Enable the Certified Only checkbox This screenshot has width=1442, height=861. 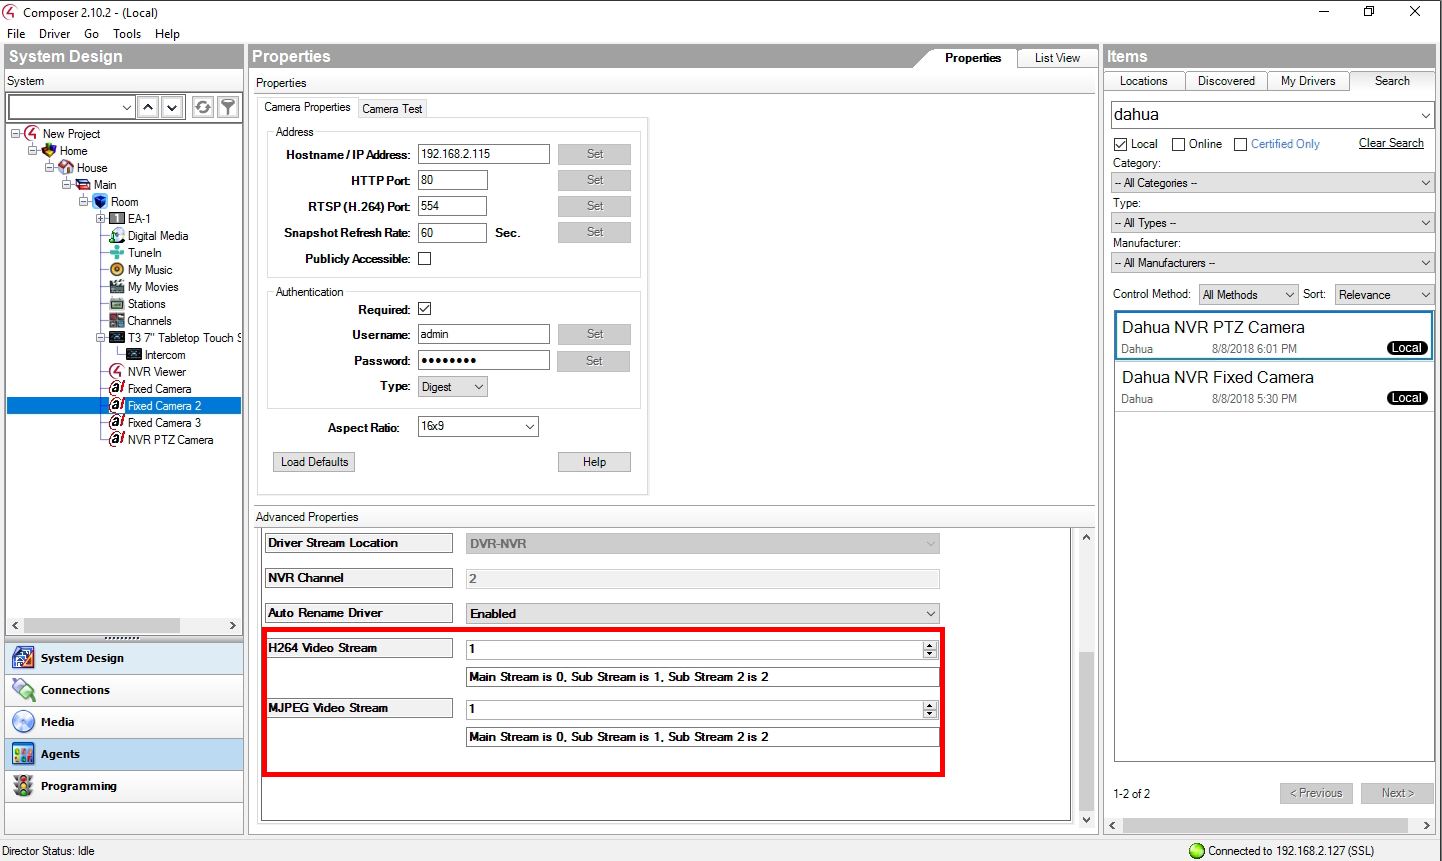click(1241, 144)
